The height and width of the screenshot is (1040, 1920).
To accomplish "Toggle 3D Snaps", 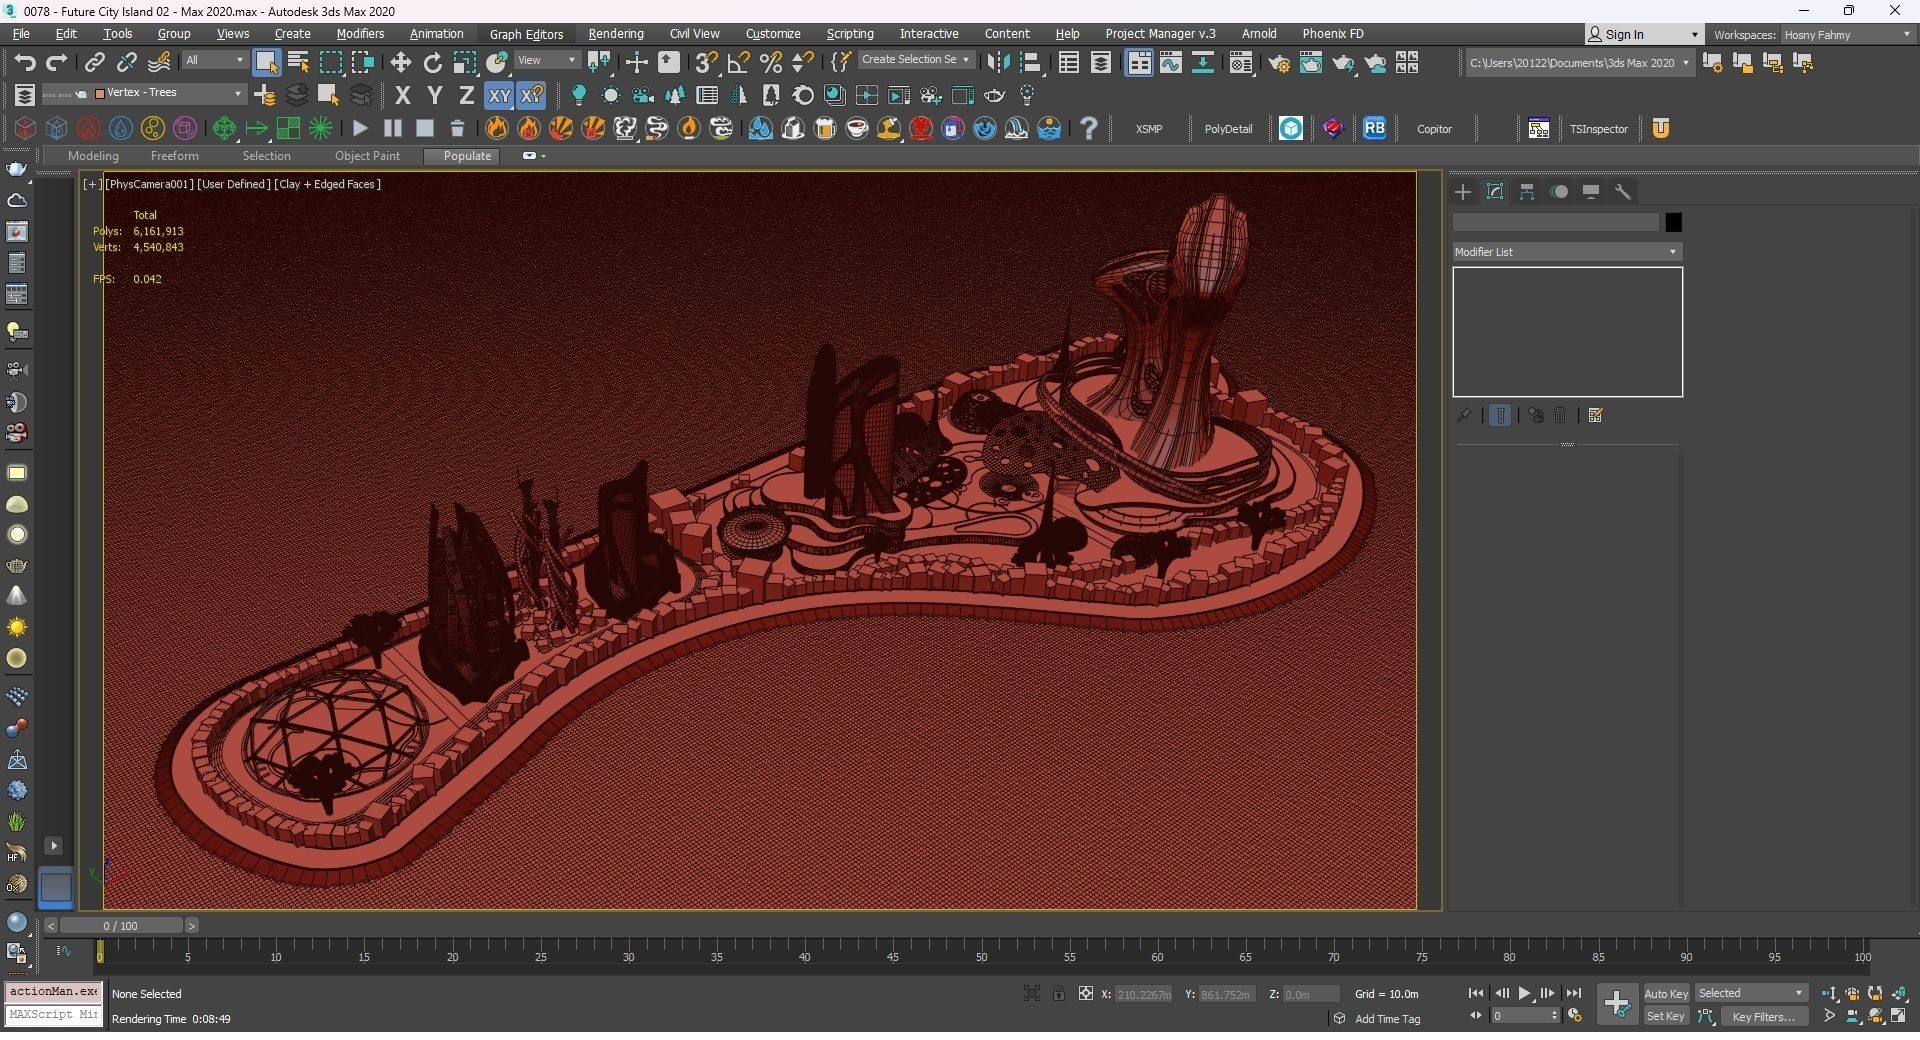I will click(x=706, y=63).
